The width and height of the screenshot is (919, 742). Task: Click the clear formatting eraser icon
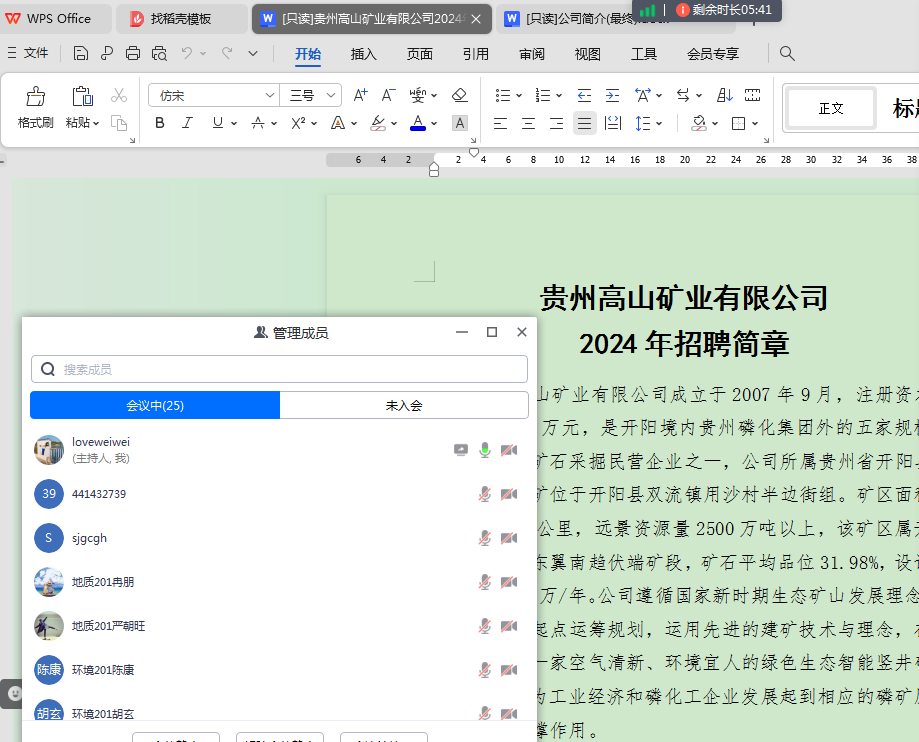tap(459, 95)
